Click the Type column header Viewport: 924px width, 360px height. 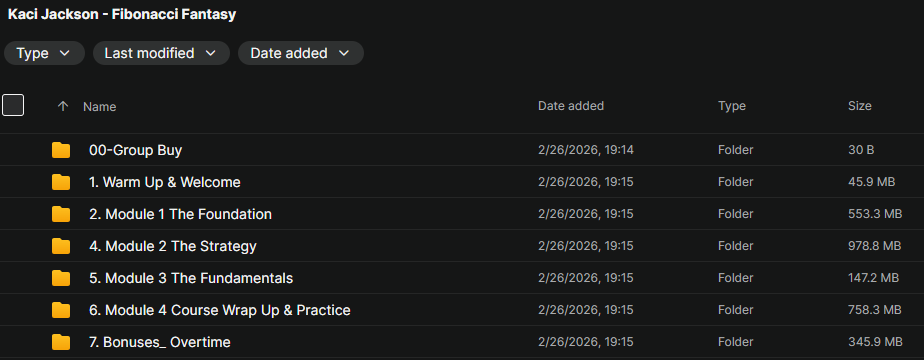coord(732,106)
